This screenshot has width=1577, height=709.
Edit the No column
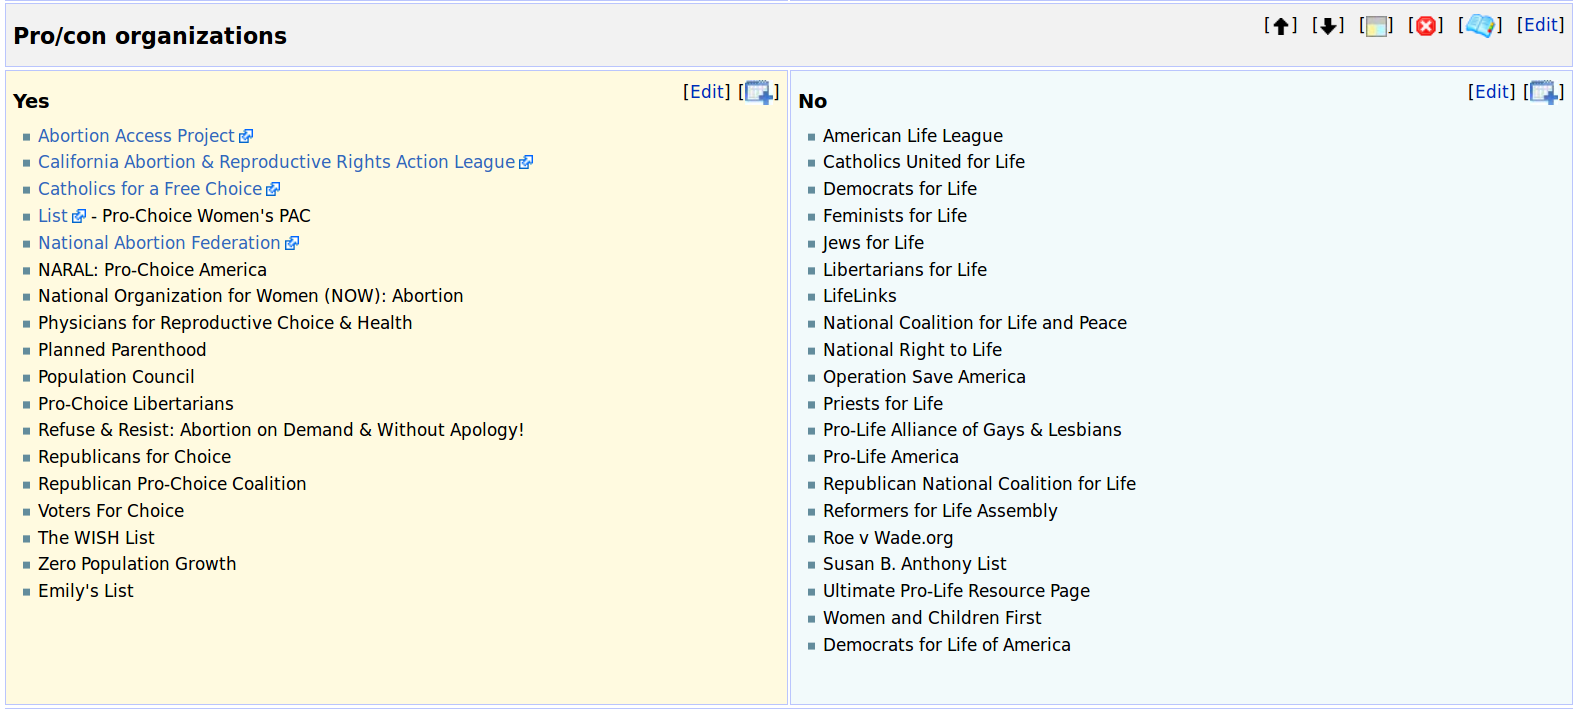[x=1491, y=92]
